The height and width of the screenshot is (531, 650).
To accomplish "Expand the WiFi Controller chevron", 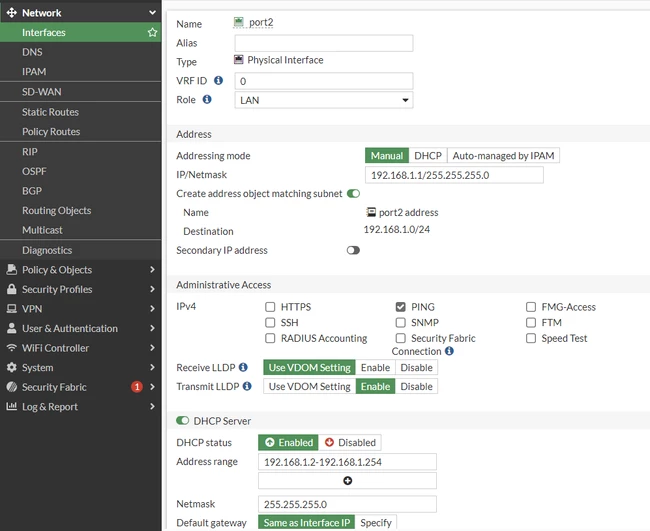I will coord(152,347).
